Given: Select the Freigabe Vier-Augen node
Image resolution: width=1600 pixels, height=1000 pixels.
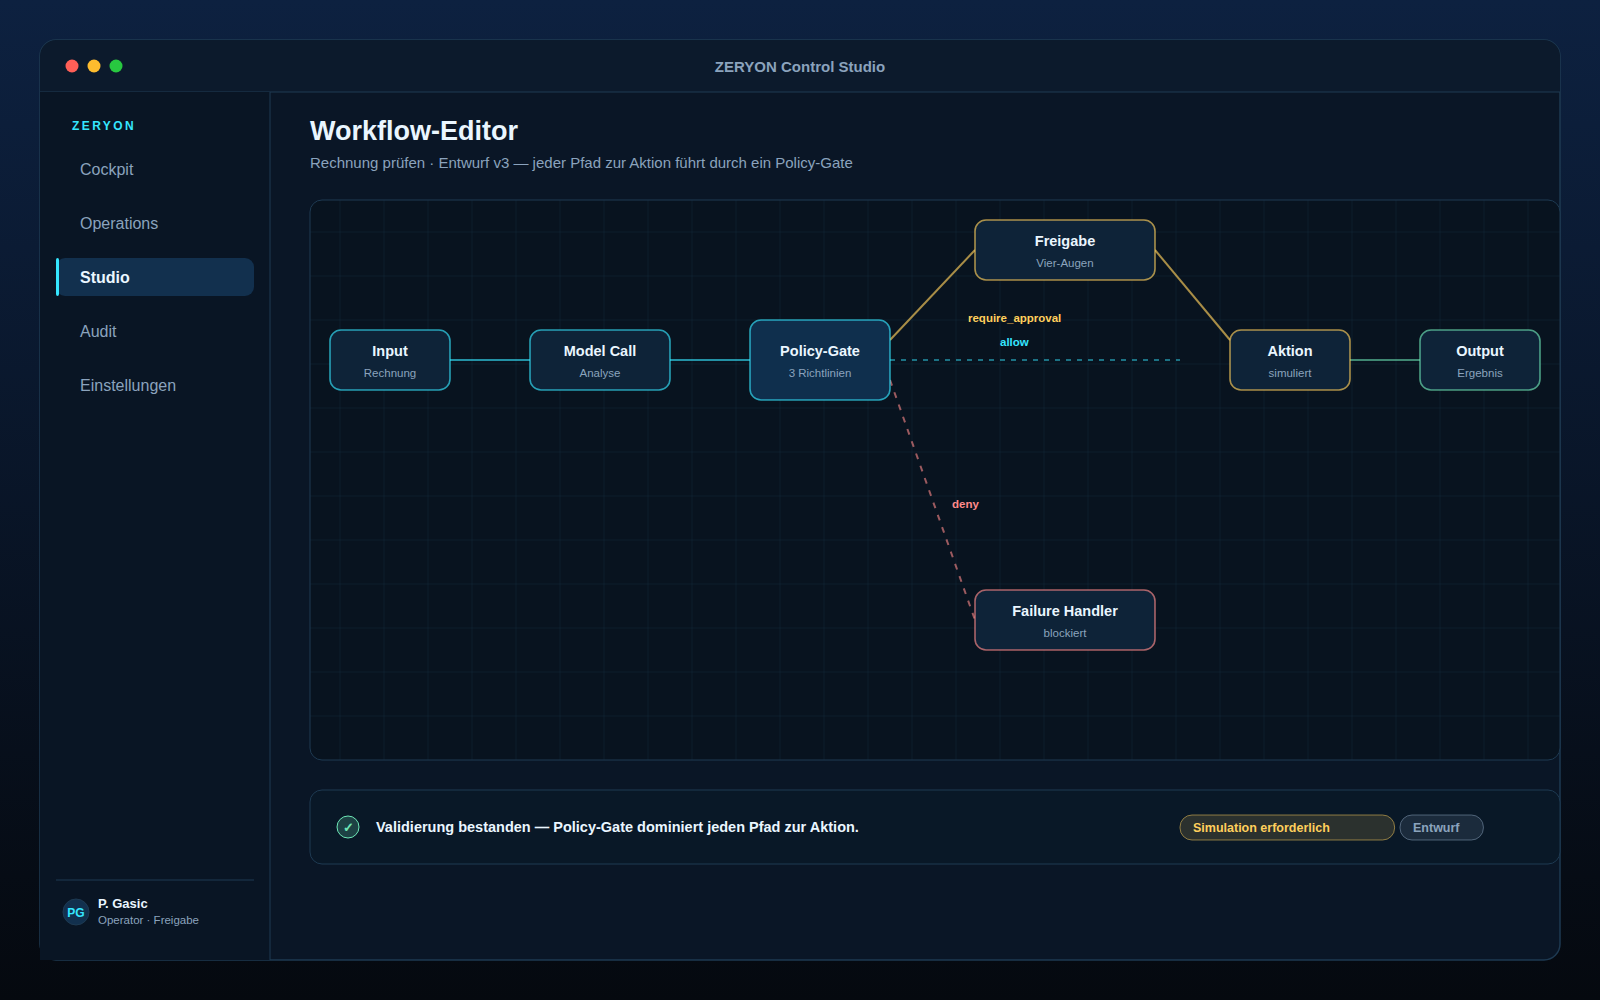Looking at the screenshot, I should (x=1065, y=250).
